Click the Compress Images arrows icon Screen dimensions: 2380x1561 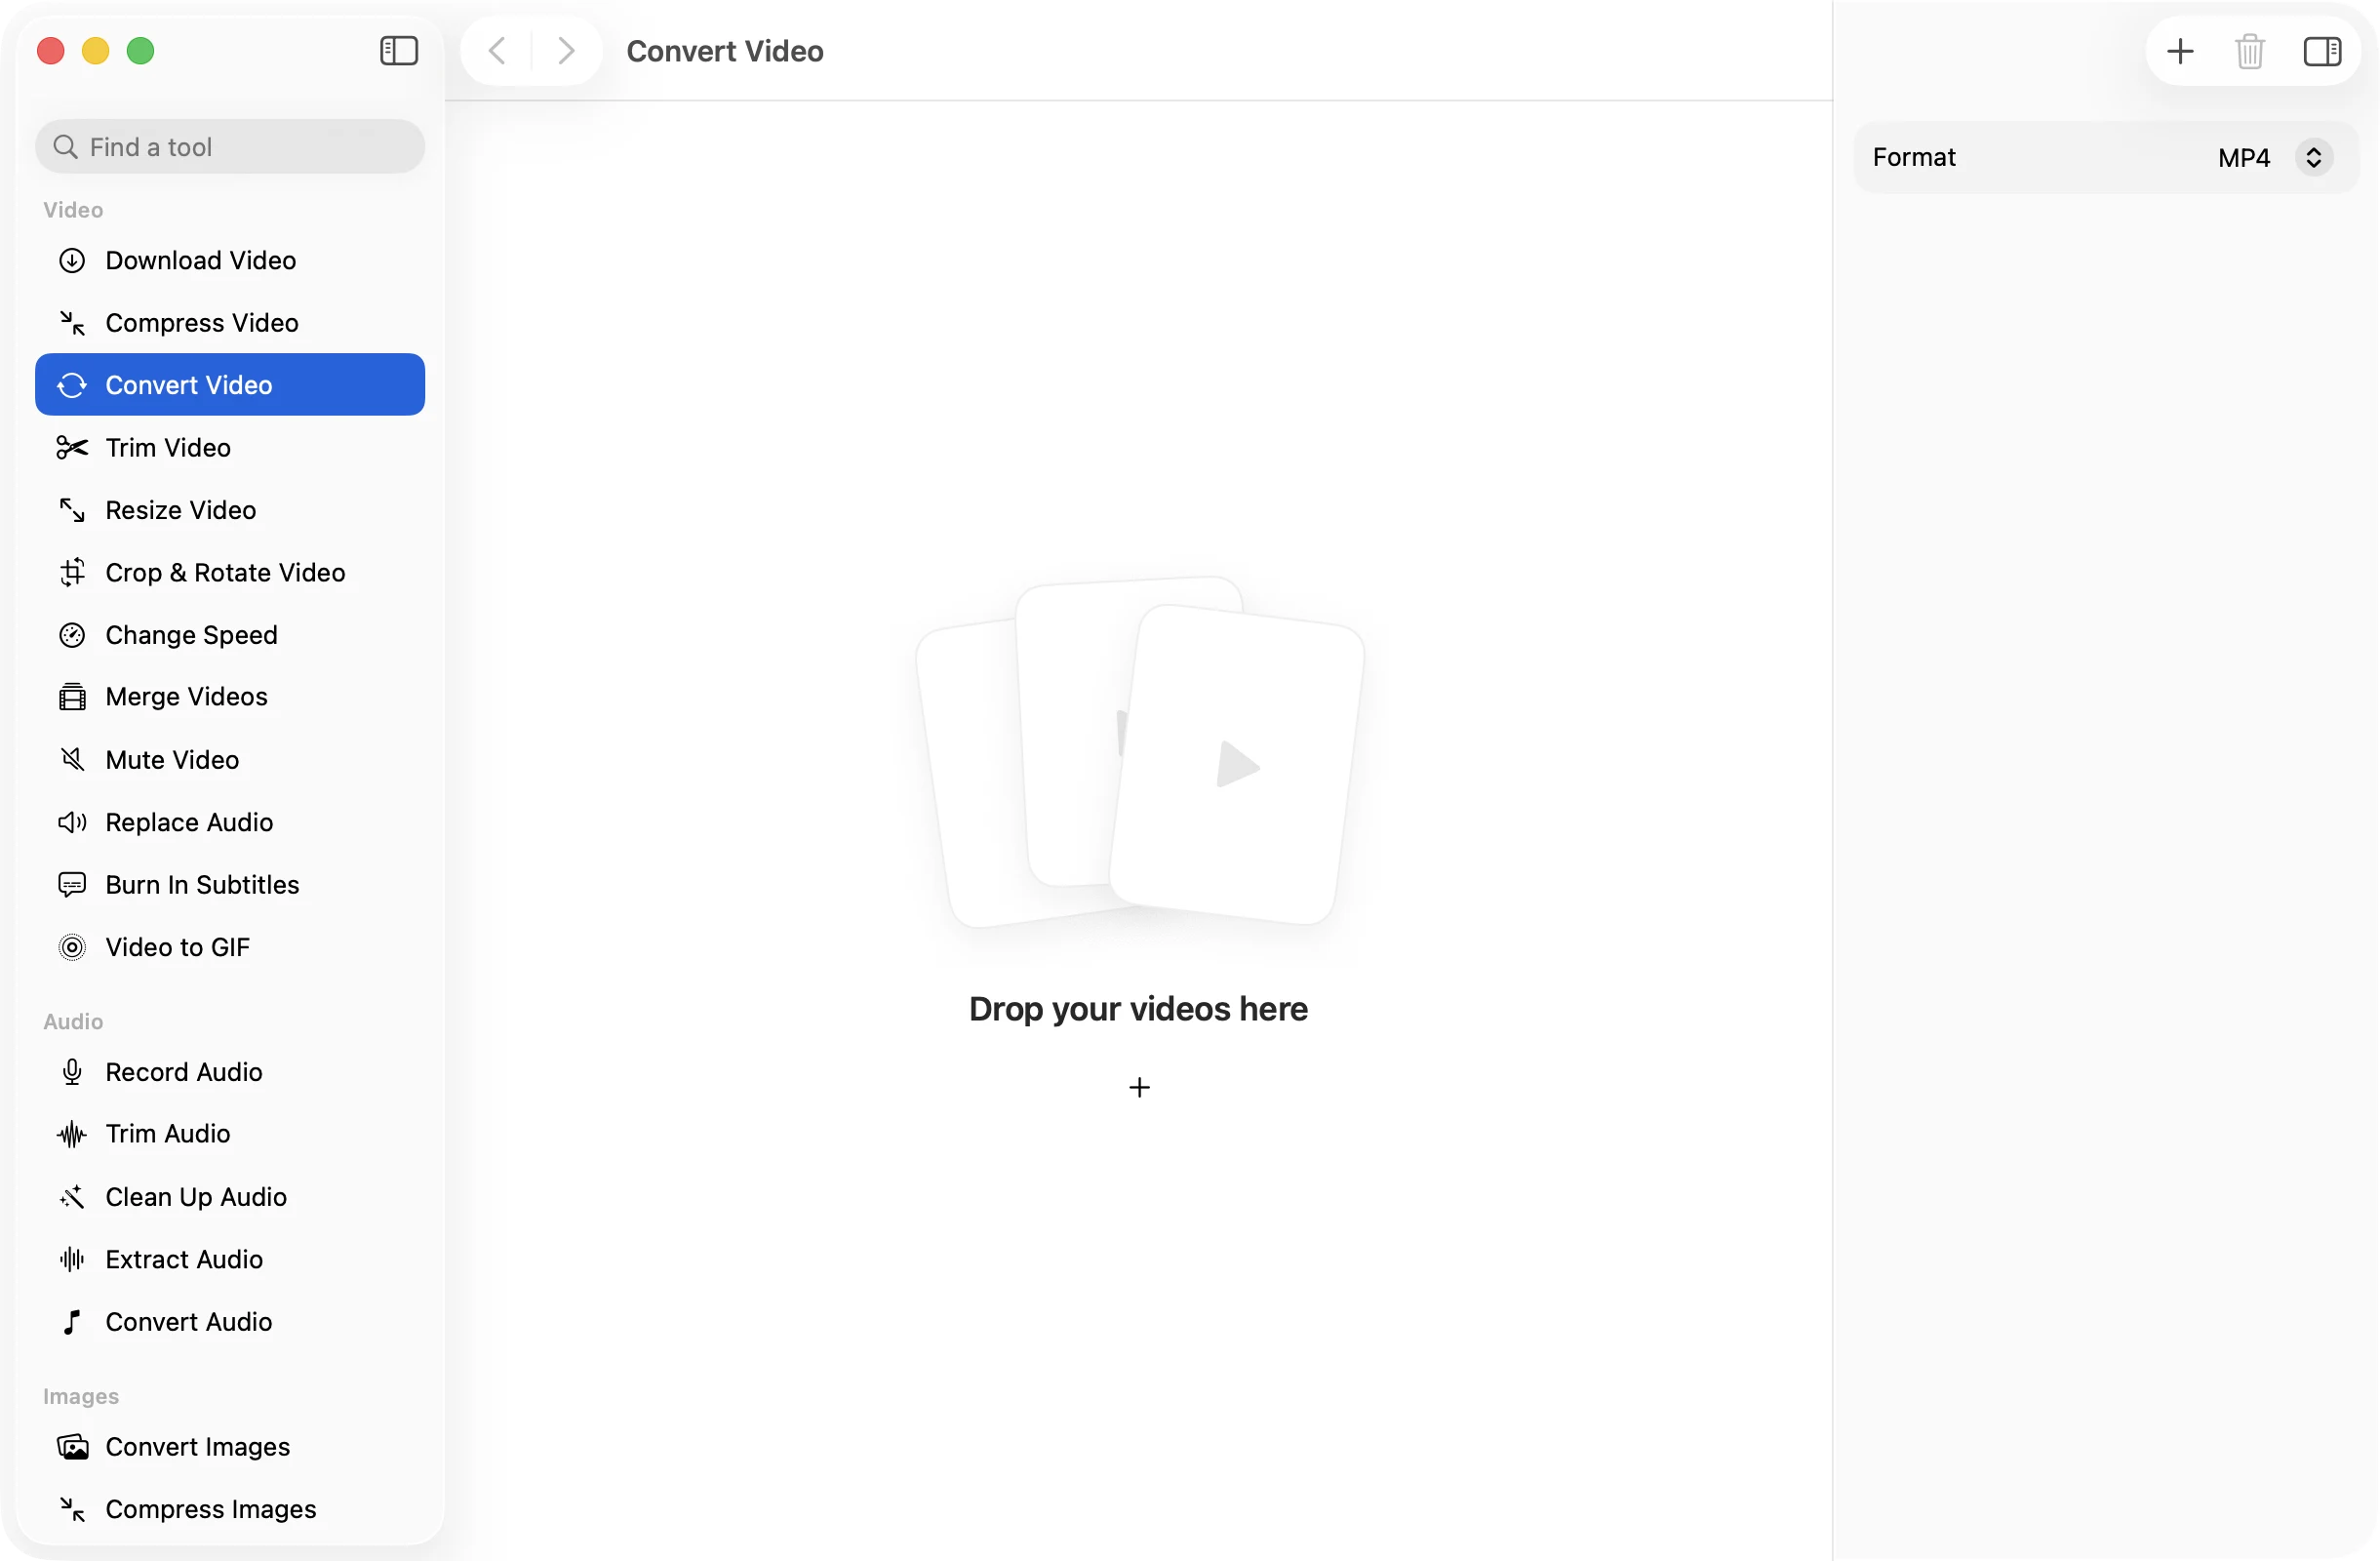click(x=72, y=1509)
